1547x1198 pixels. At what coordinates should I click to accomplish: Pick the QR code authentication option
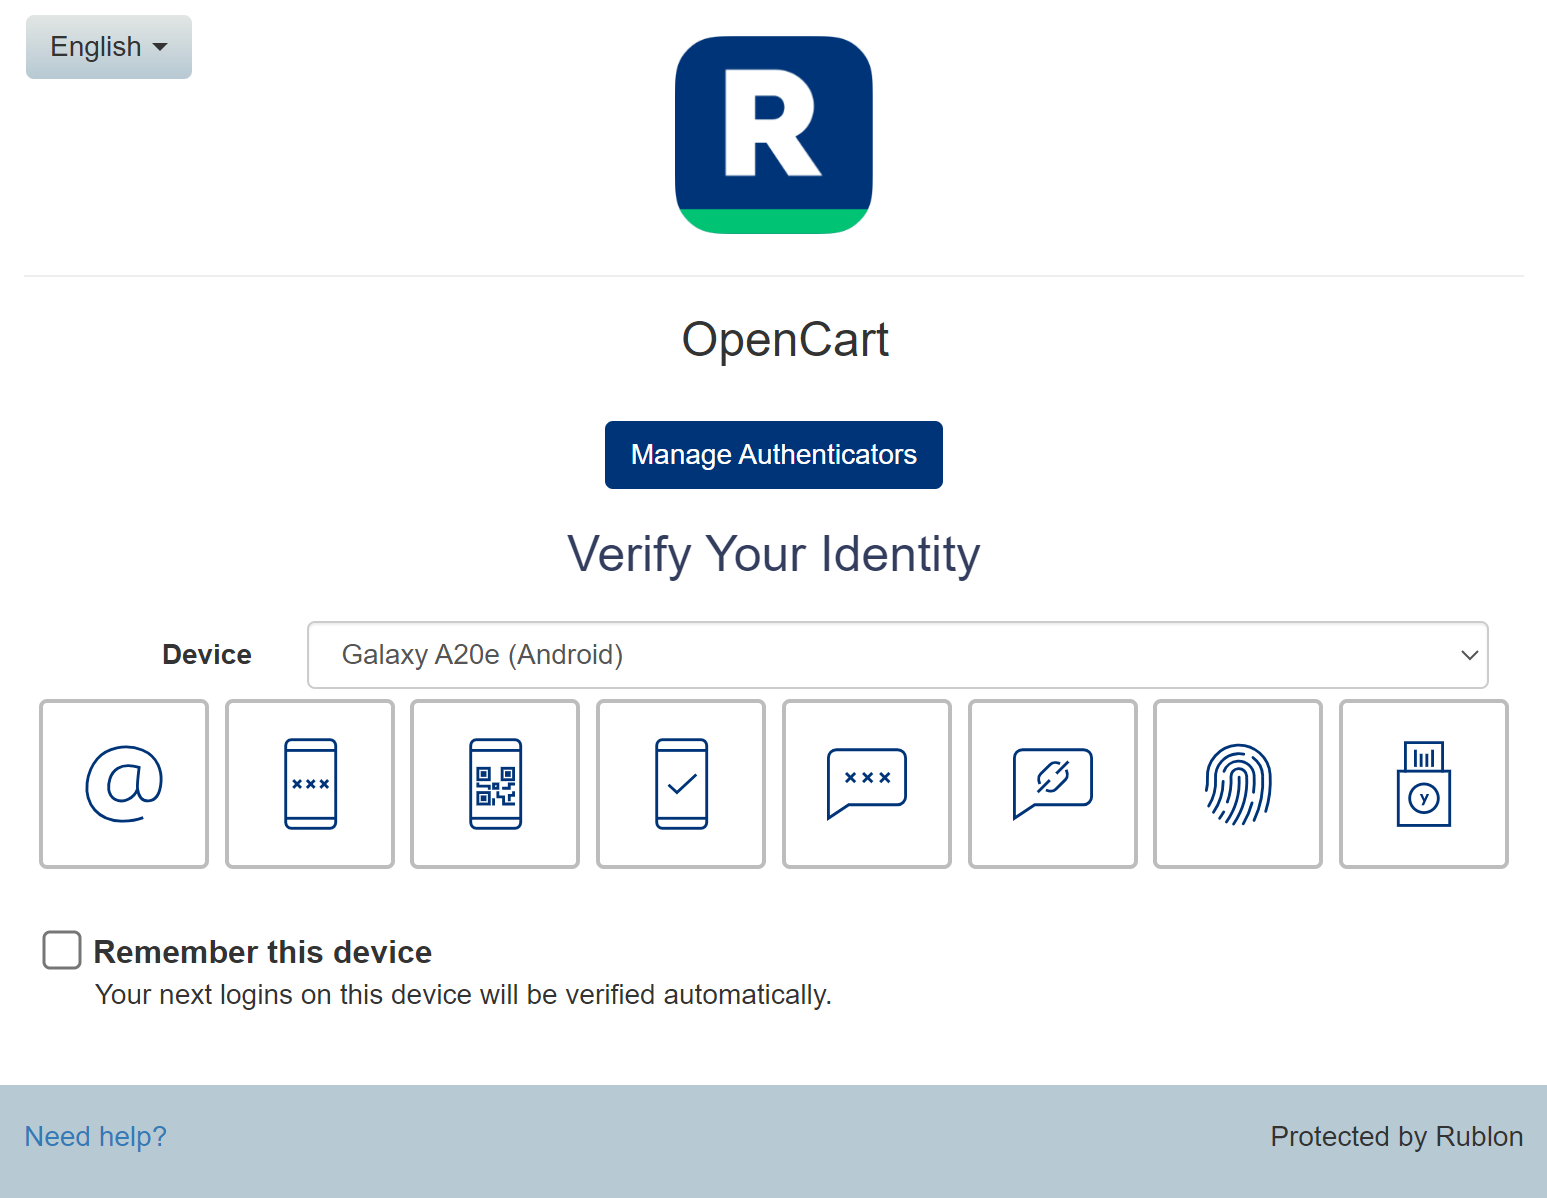pos(495,784)
